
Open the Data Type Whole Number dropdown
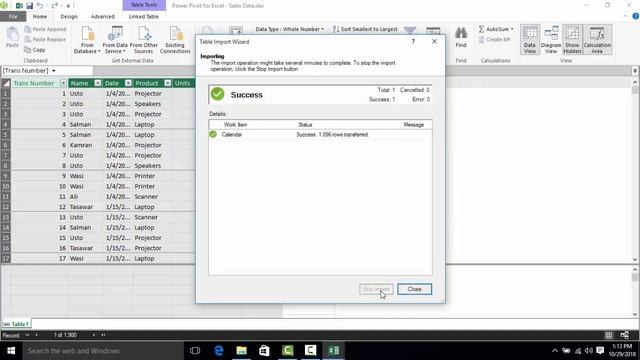(289, 29)
